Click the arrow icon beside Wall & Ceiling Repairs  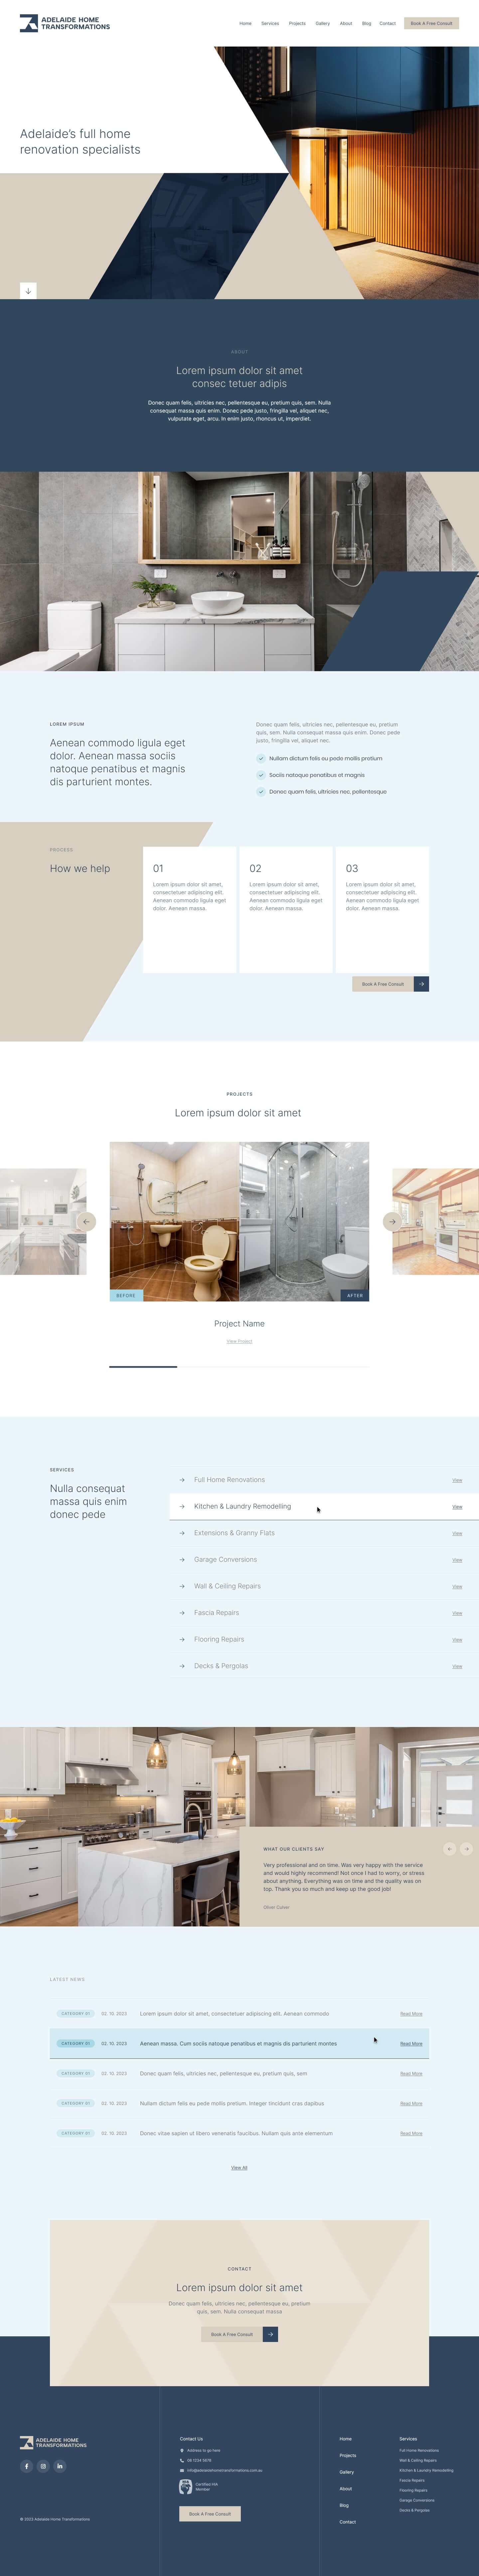(182, 1586)
